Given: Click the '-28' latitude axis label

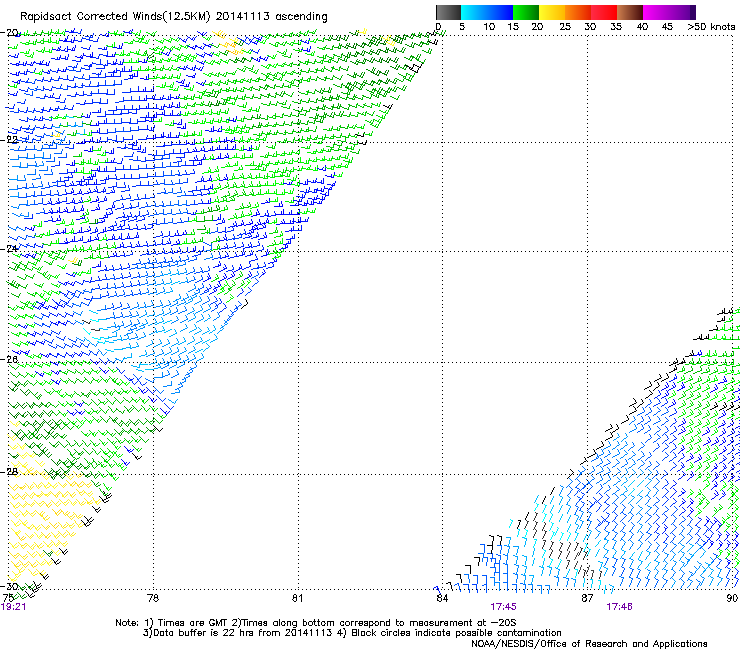Looking at the screenshot, I should pos(9,472).
